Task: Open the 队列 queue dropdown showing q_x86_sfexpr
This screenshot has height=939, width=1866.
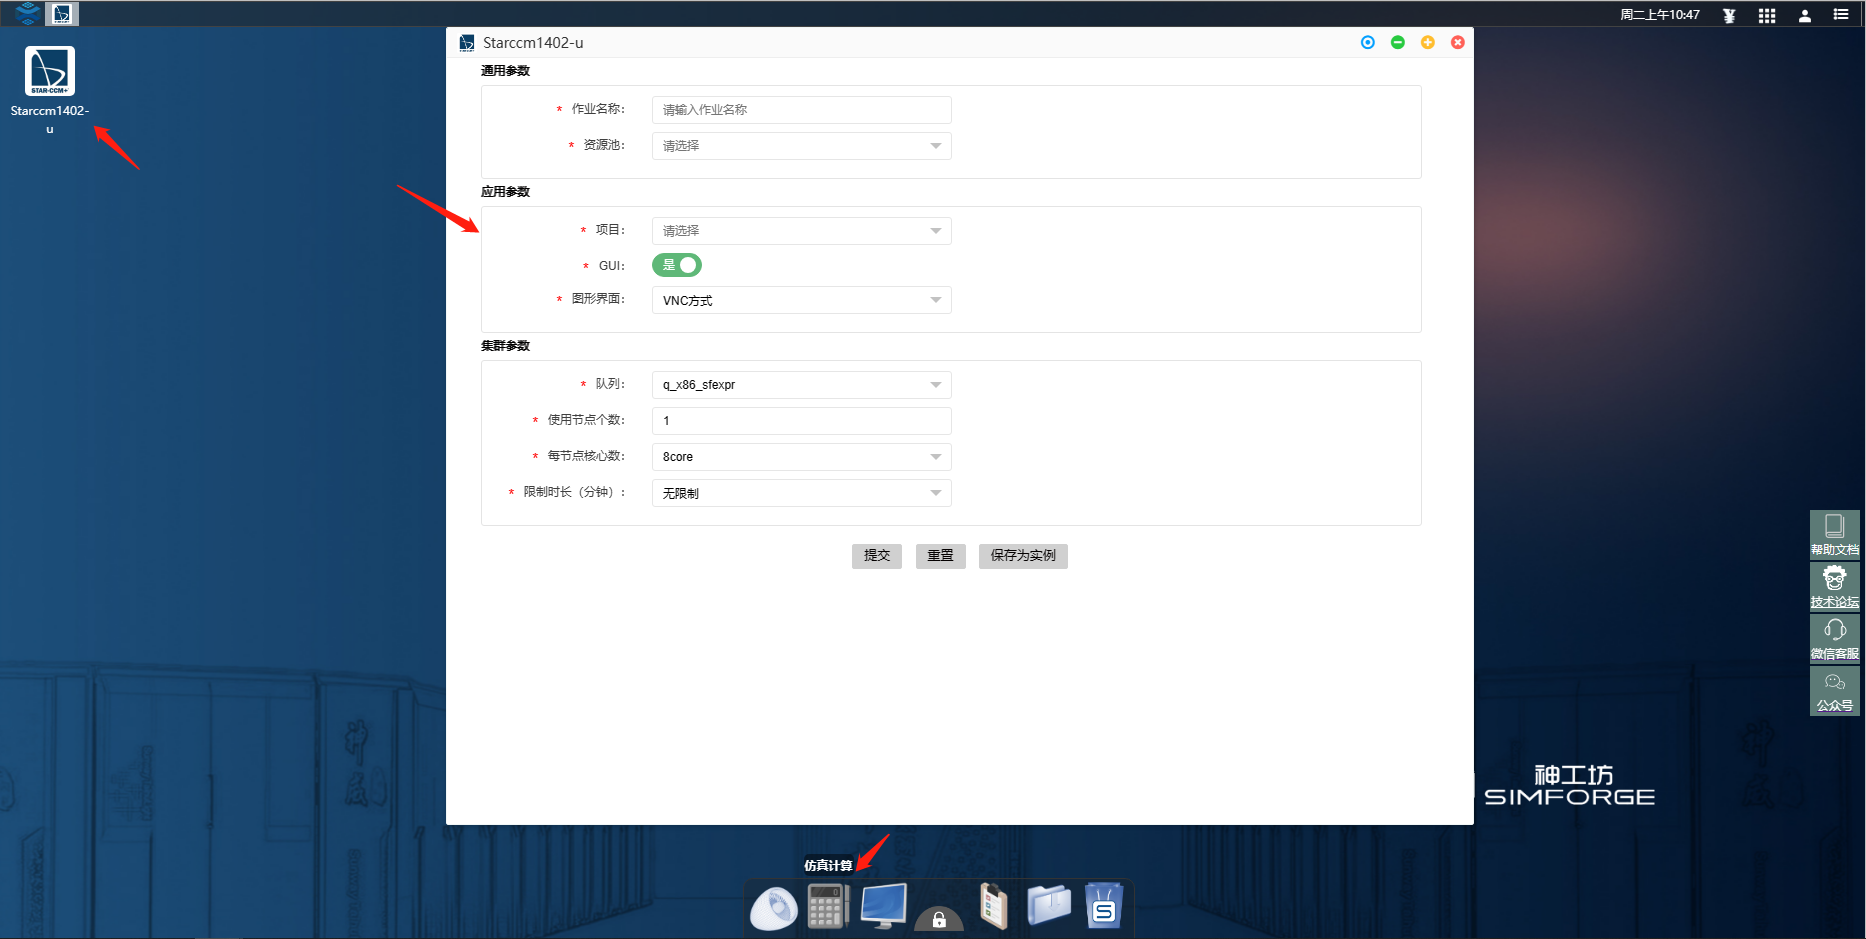Action: (801, 385)
